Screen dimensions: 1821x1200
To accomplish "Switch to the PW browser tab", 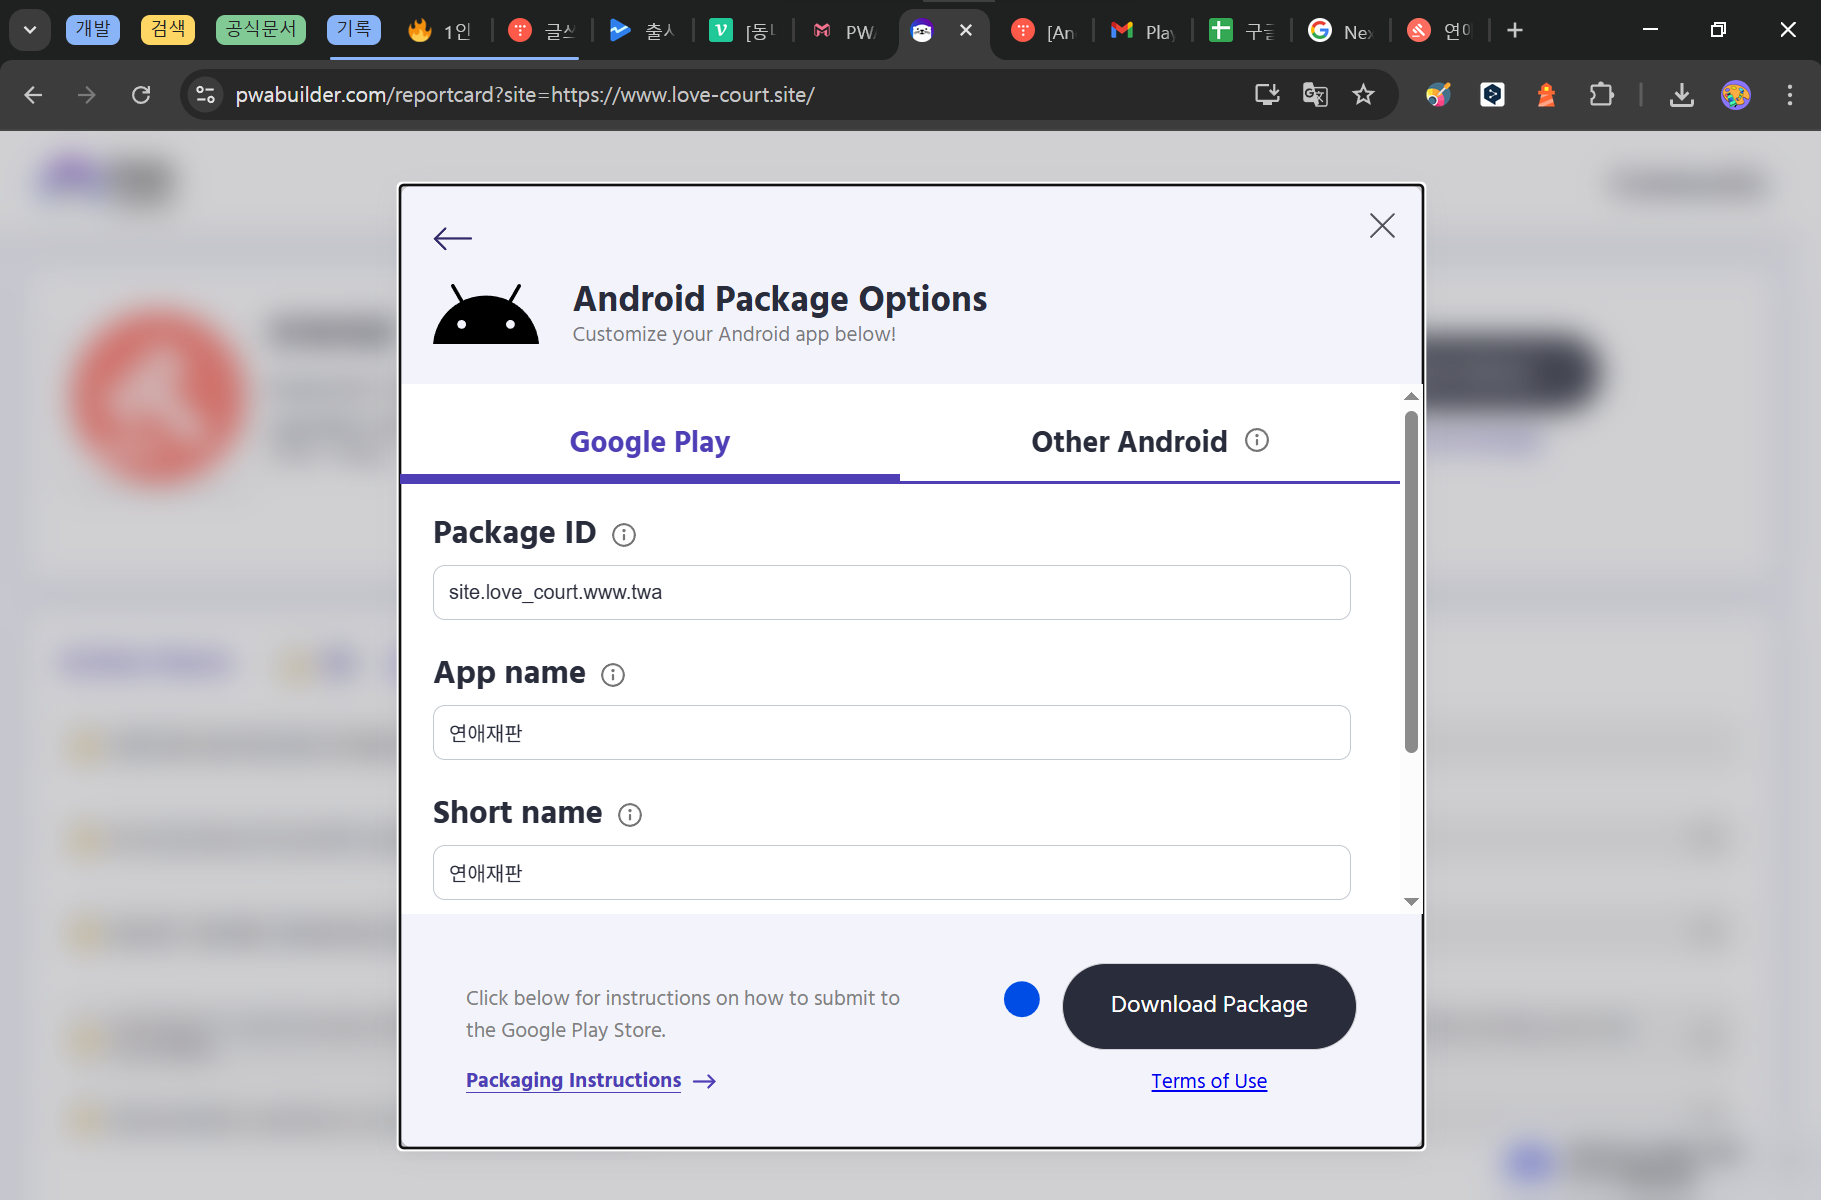I will tap(844, 31).
